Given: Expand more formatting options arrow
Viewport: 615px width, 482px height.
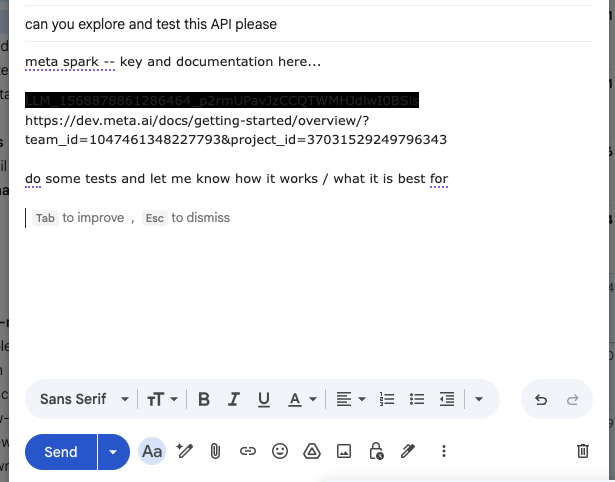Looking at the screenshot, I should pyautogui.click(x=479, y=399).
